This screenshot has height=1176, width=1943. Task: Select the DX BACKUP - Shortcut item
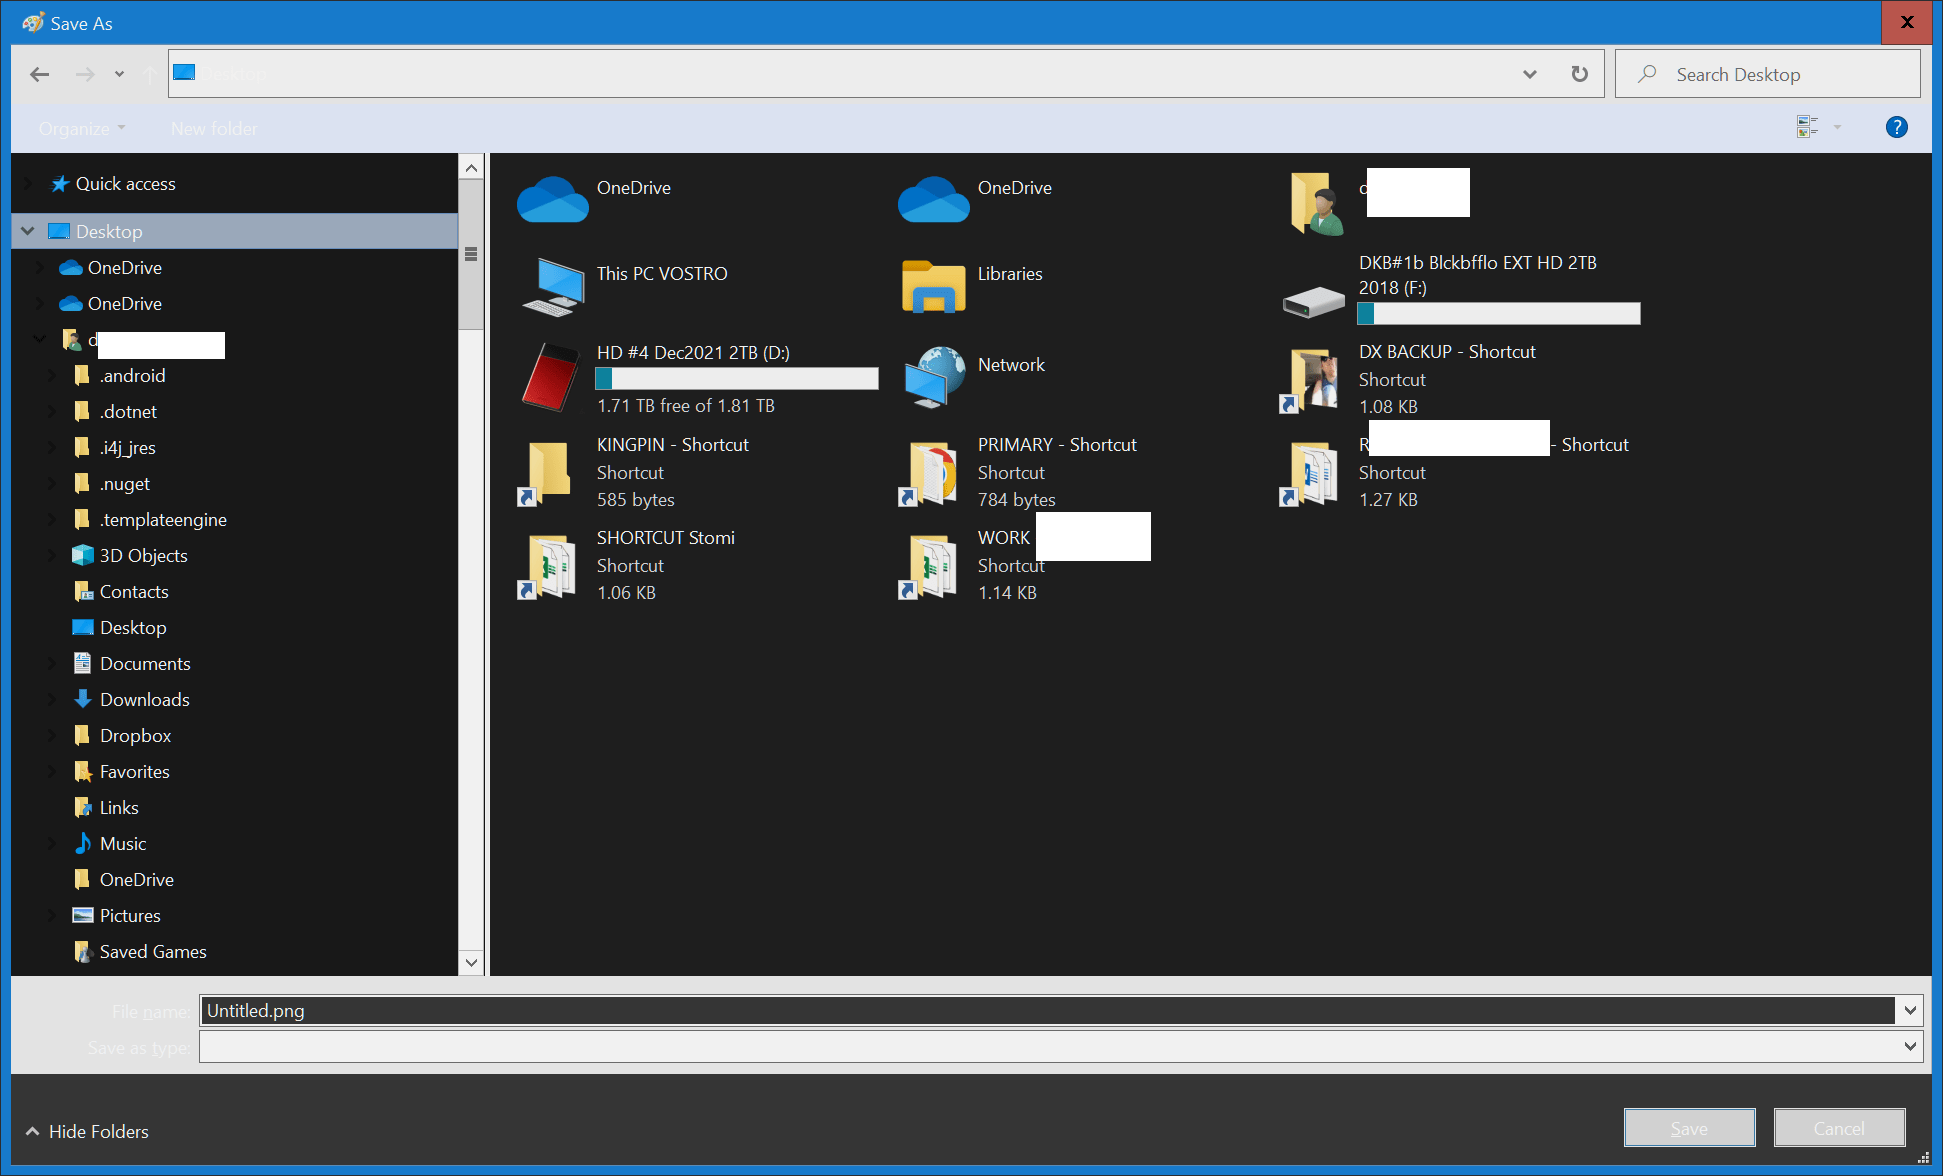point(1312,379)
